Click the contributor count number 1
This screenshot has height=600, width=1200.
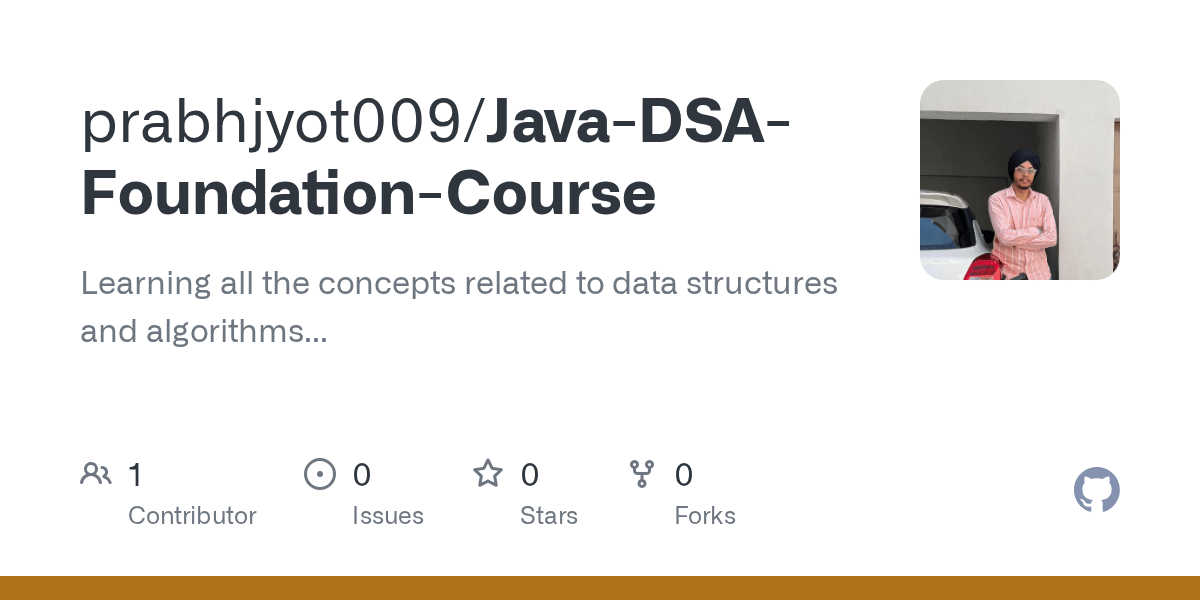pyautogui.click(x=135, y=475)
